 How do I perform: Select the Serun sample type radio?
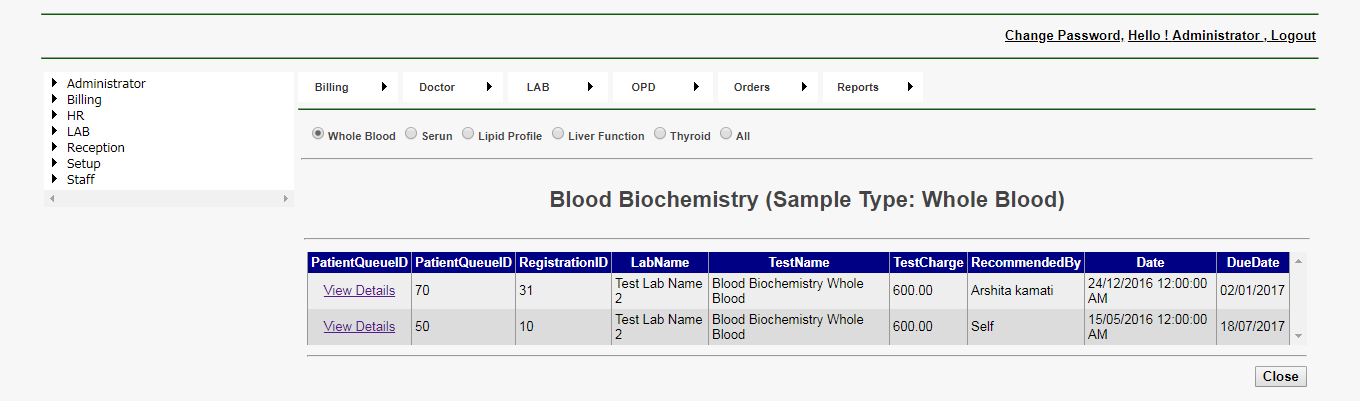(411, 134)
